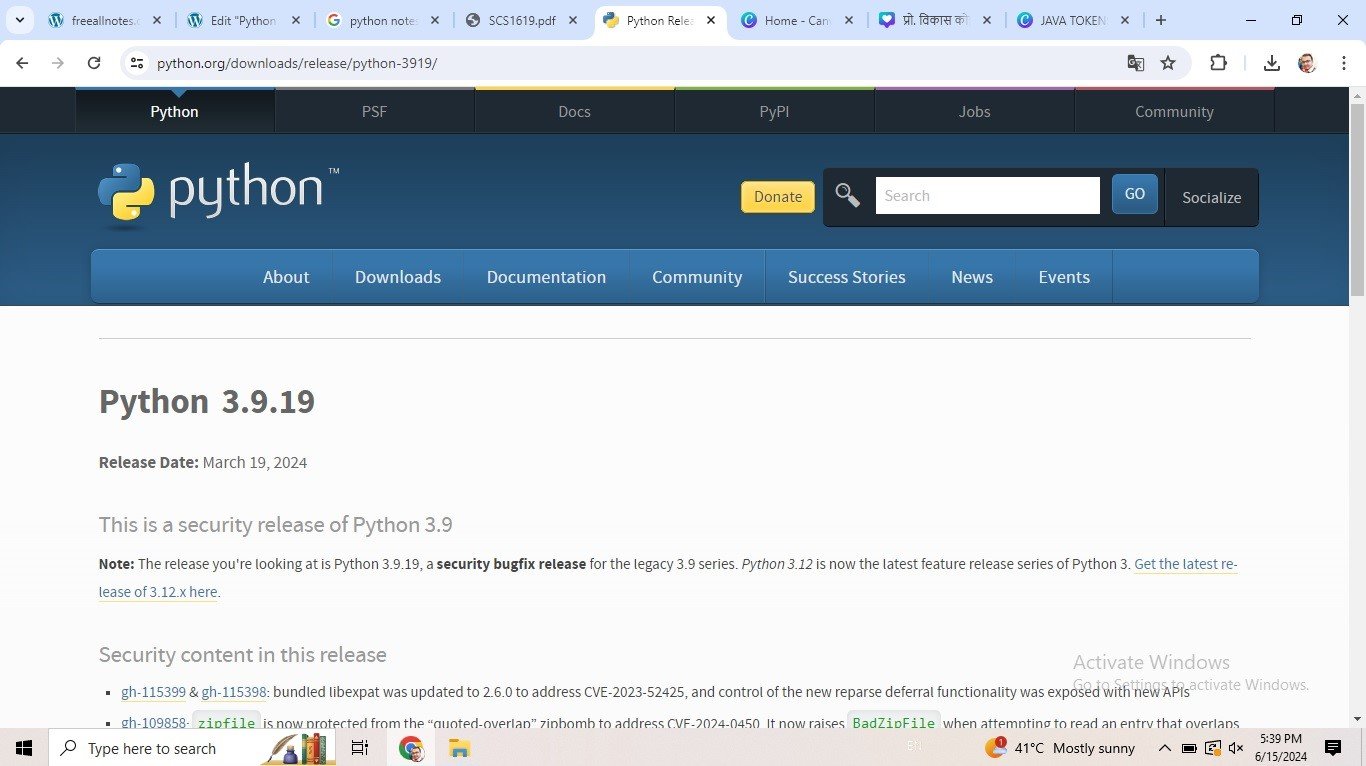The image size is (1366, 766).
Task: Close the Edit Python tab
Action: point(296,20)
